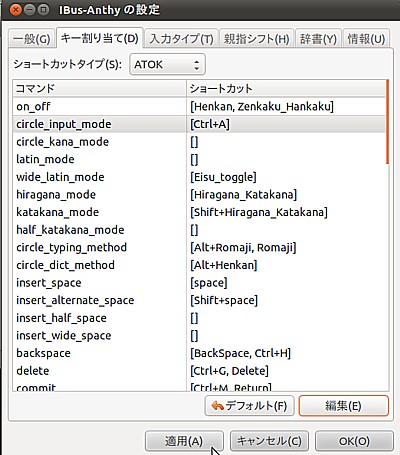
Task: Minimize the IBus-Anthy settings window
Action: (x=30, y=10)
